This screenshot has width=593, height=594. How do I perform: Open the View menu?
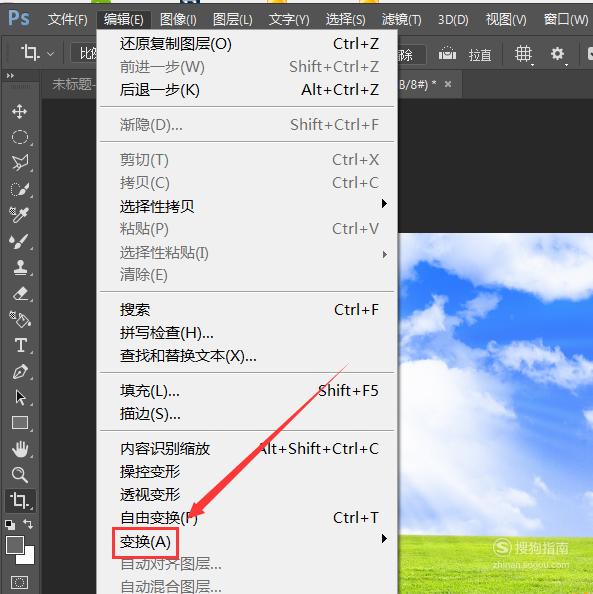pyautogui.click(x=506, y=19)
